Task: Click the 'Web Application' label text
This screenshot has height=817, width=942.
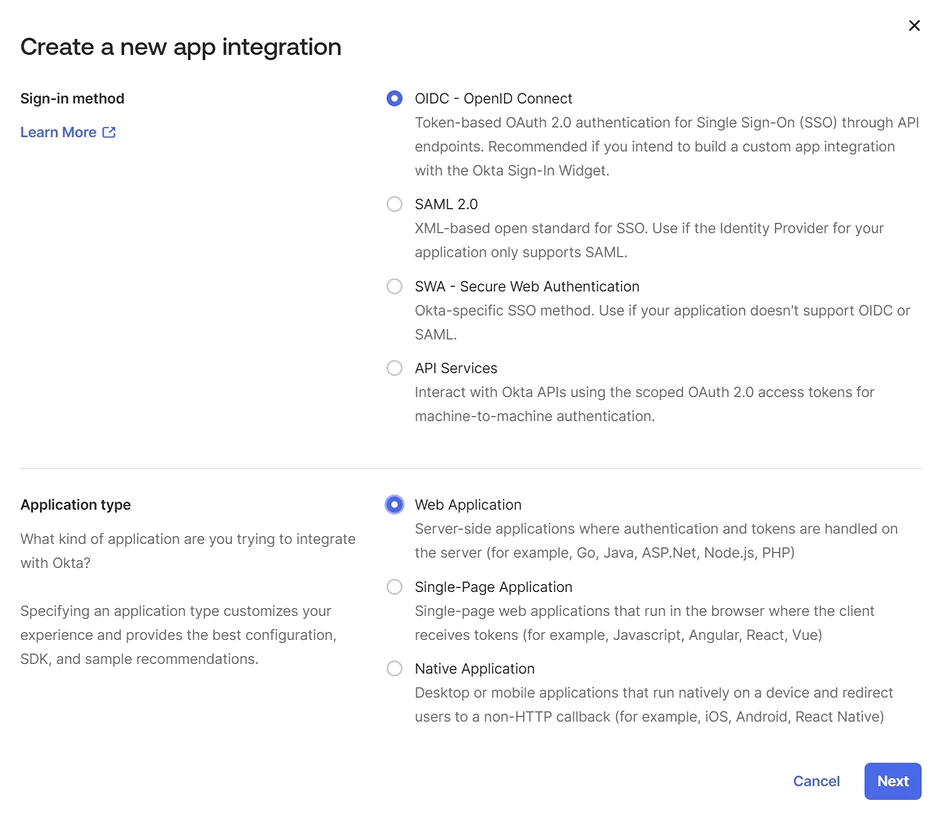Action: pyautogui.click(x=468, y=504)
